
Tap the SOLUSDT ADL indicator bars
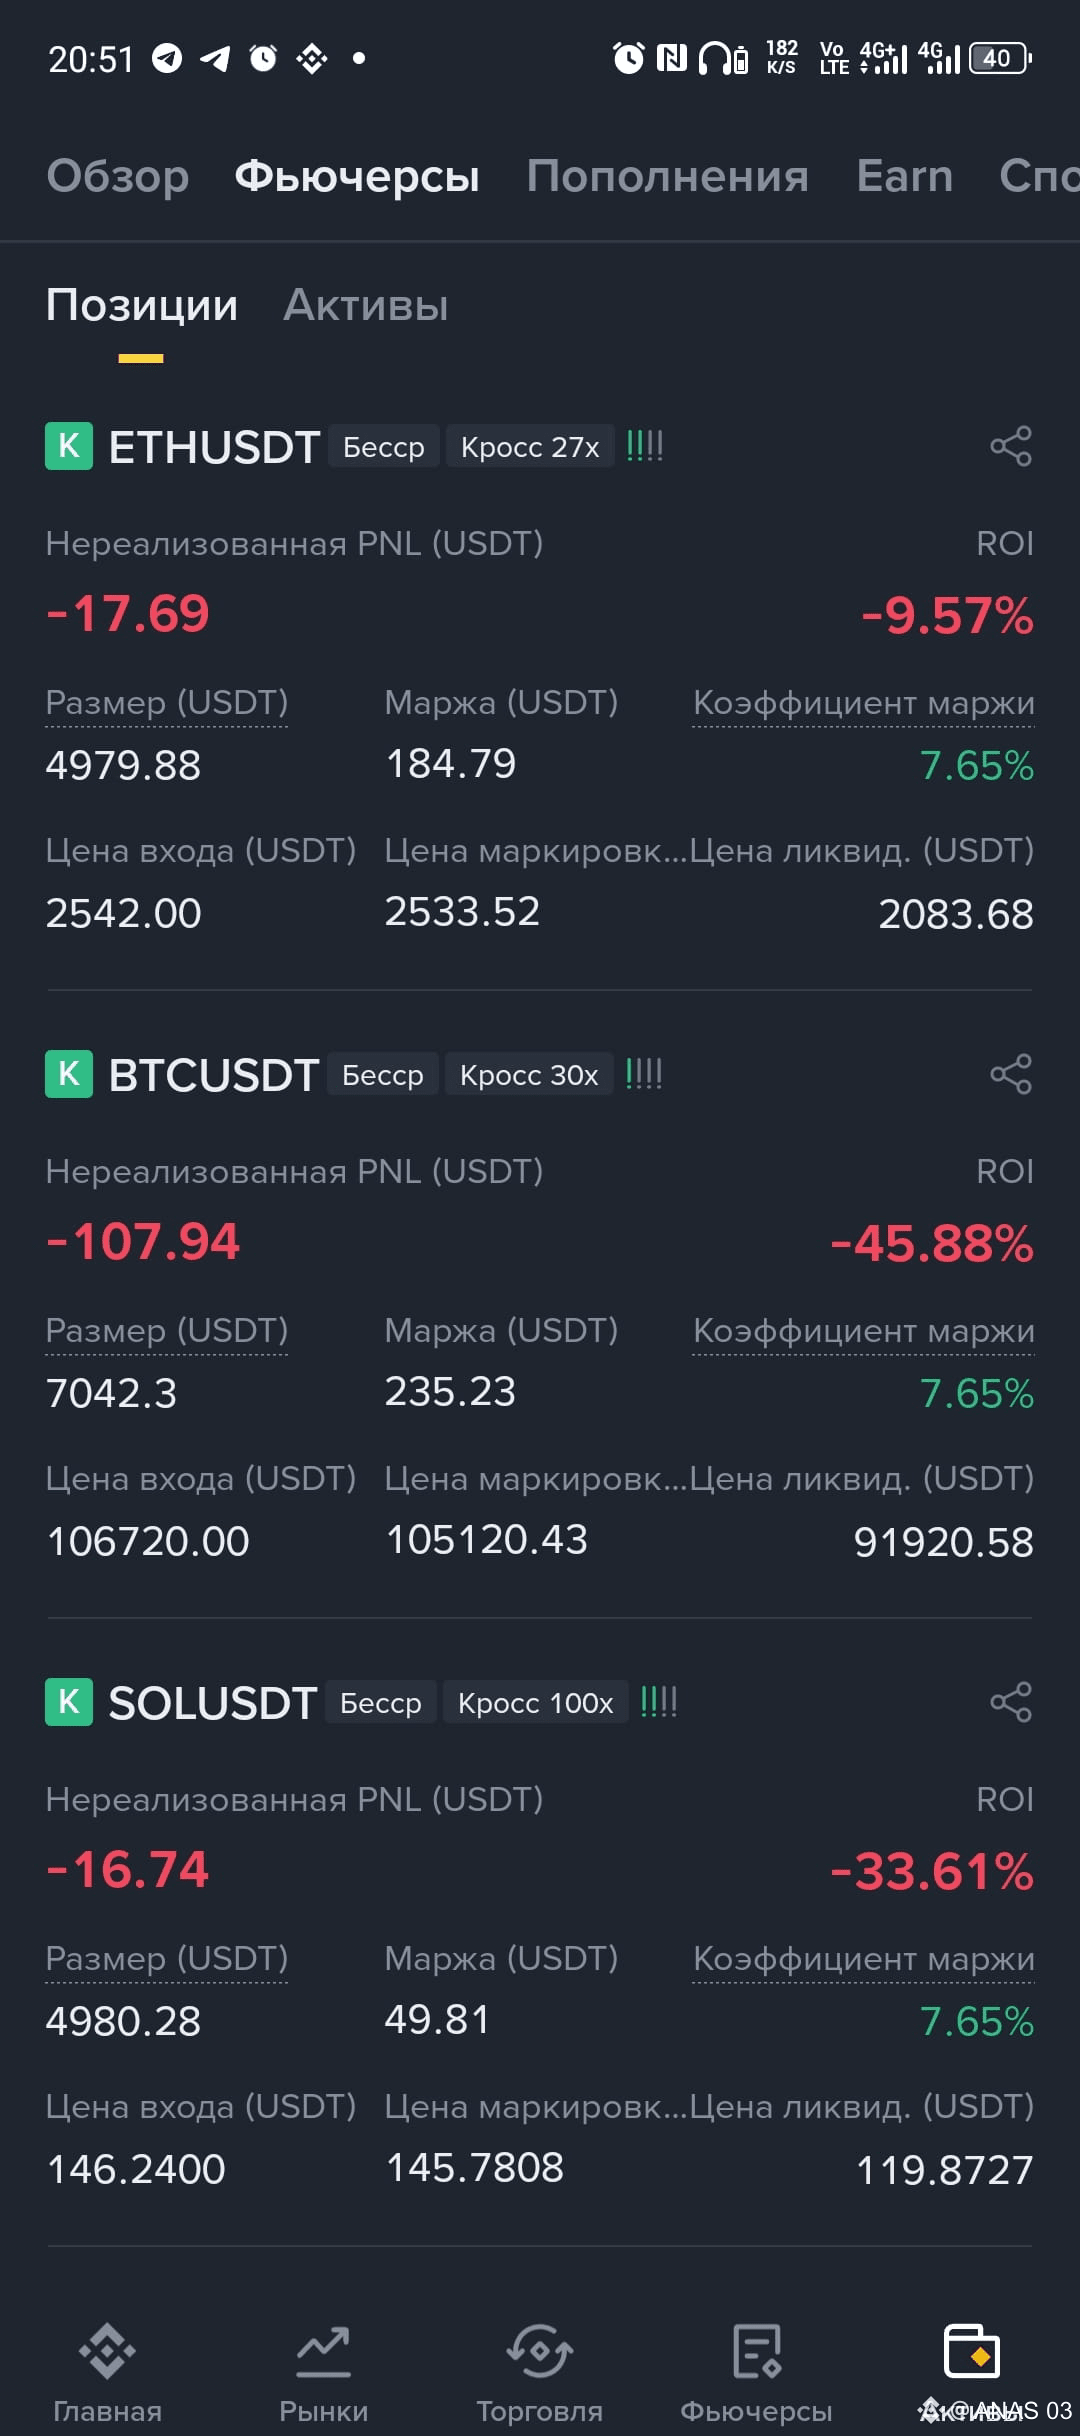(659, 1702)
